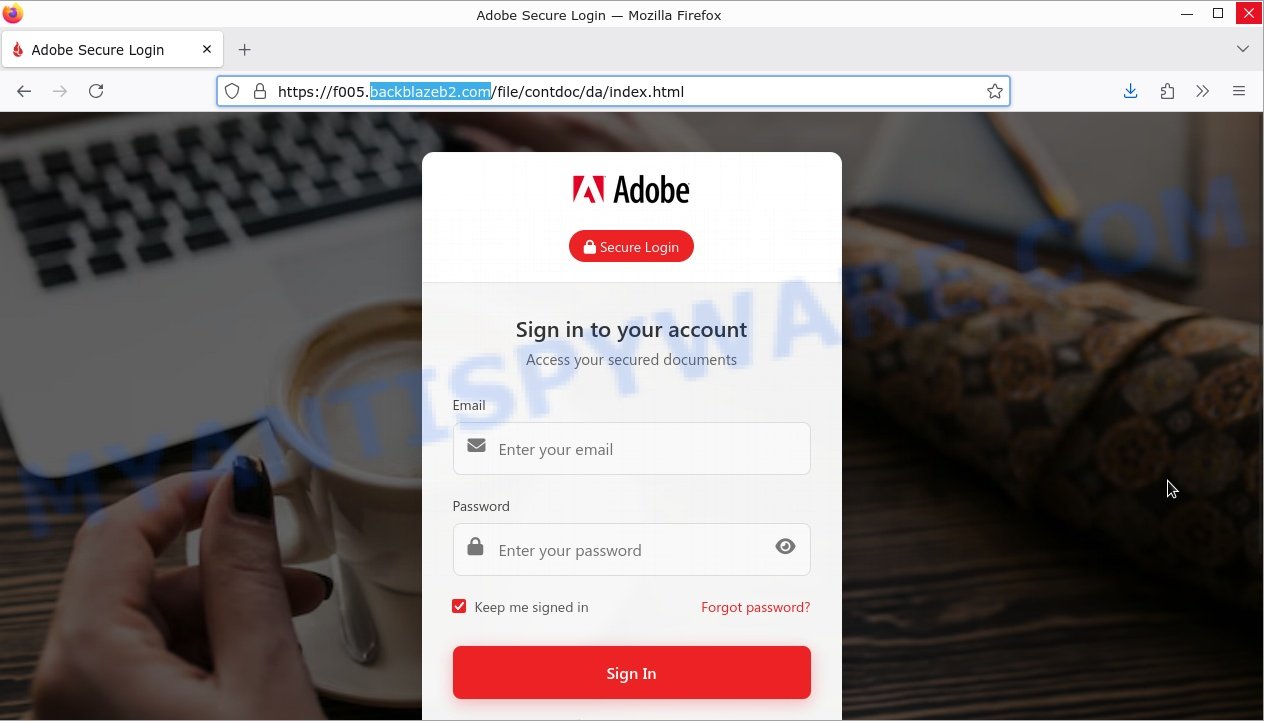Uncheck the Keep me signed in checkbox

coord(459,606)
